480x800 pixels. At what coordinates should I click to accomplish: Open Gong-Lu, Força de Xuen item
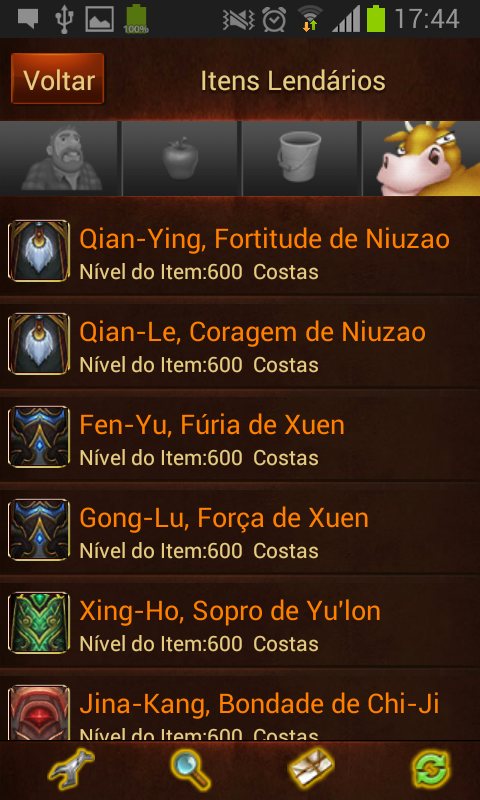[240, 529]
